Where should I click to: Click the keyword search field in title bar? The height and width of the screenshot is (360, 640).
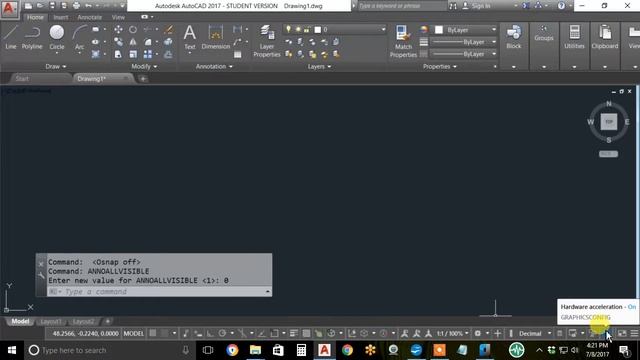click(402, 6)
